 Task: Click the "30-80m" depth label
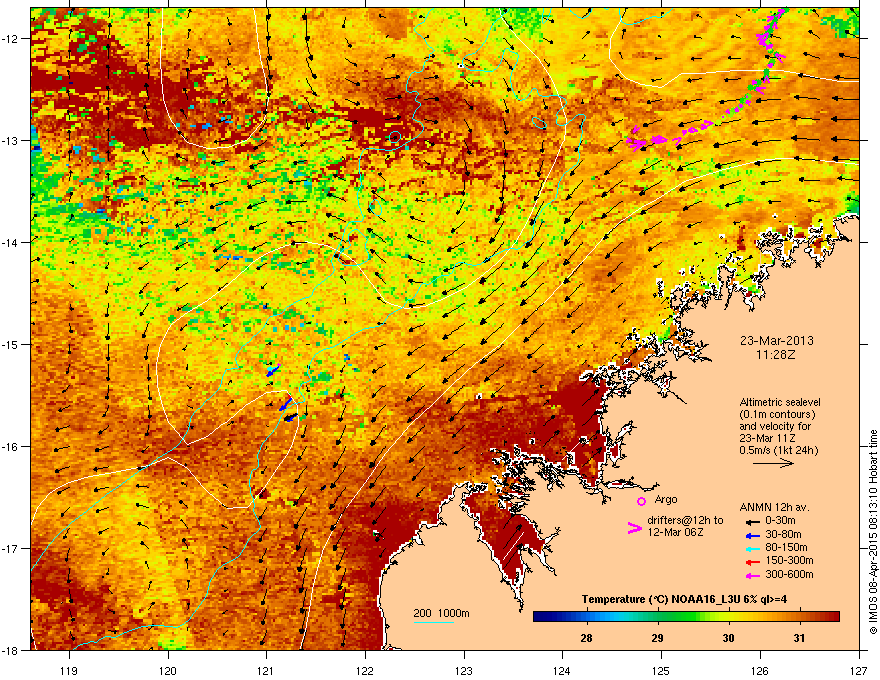783,535
